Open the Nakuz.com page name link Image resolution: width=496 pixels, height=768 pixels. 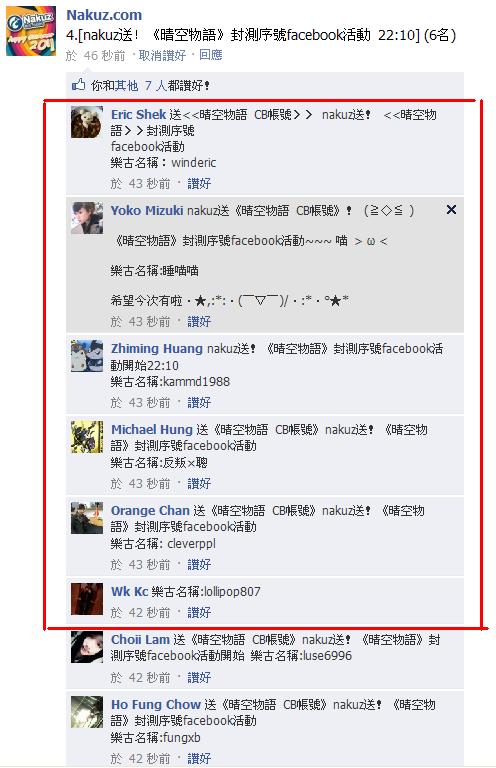104,15
